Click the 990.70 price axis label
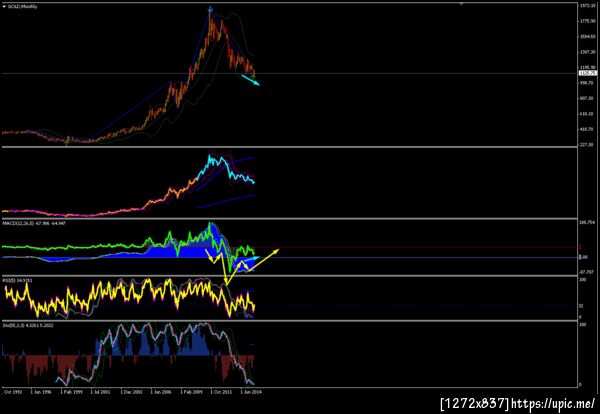This screenshot has width=600, height=414. point(587,83)
